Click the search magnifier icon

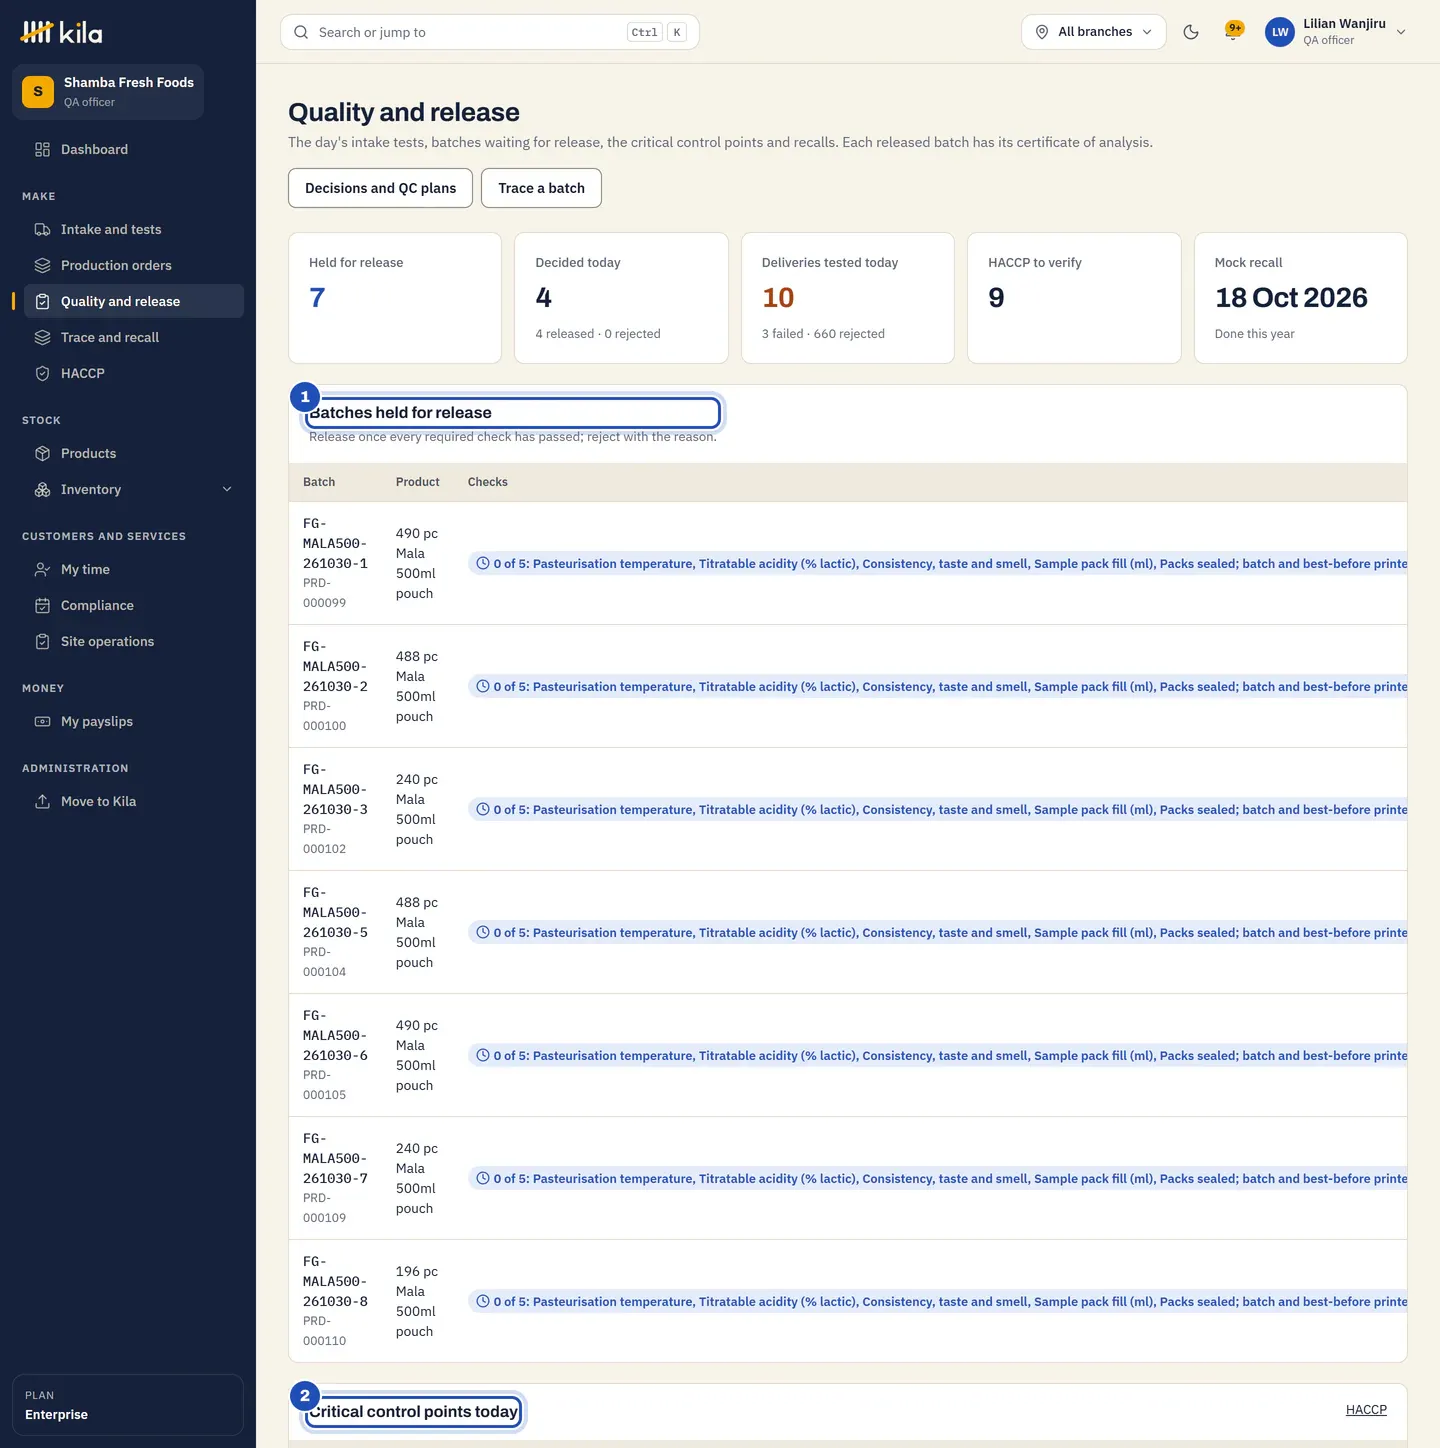pos(301,32)
